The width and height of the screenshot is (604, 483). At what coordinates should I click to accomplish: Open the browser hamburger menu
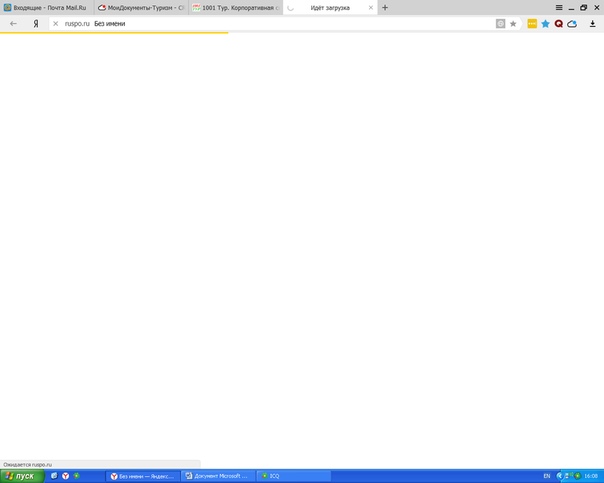[x=559, y=7]
